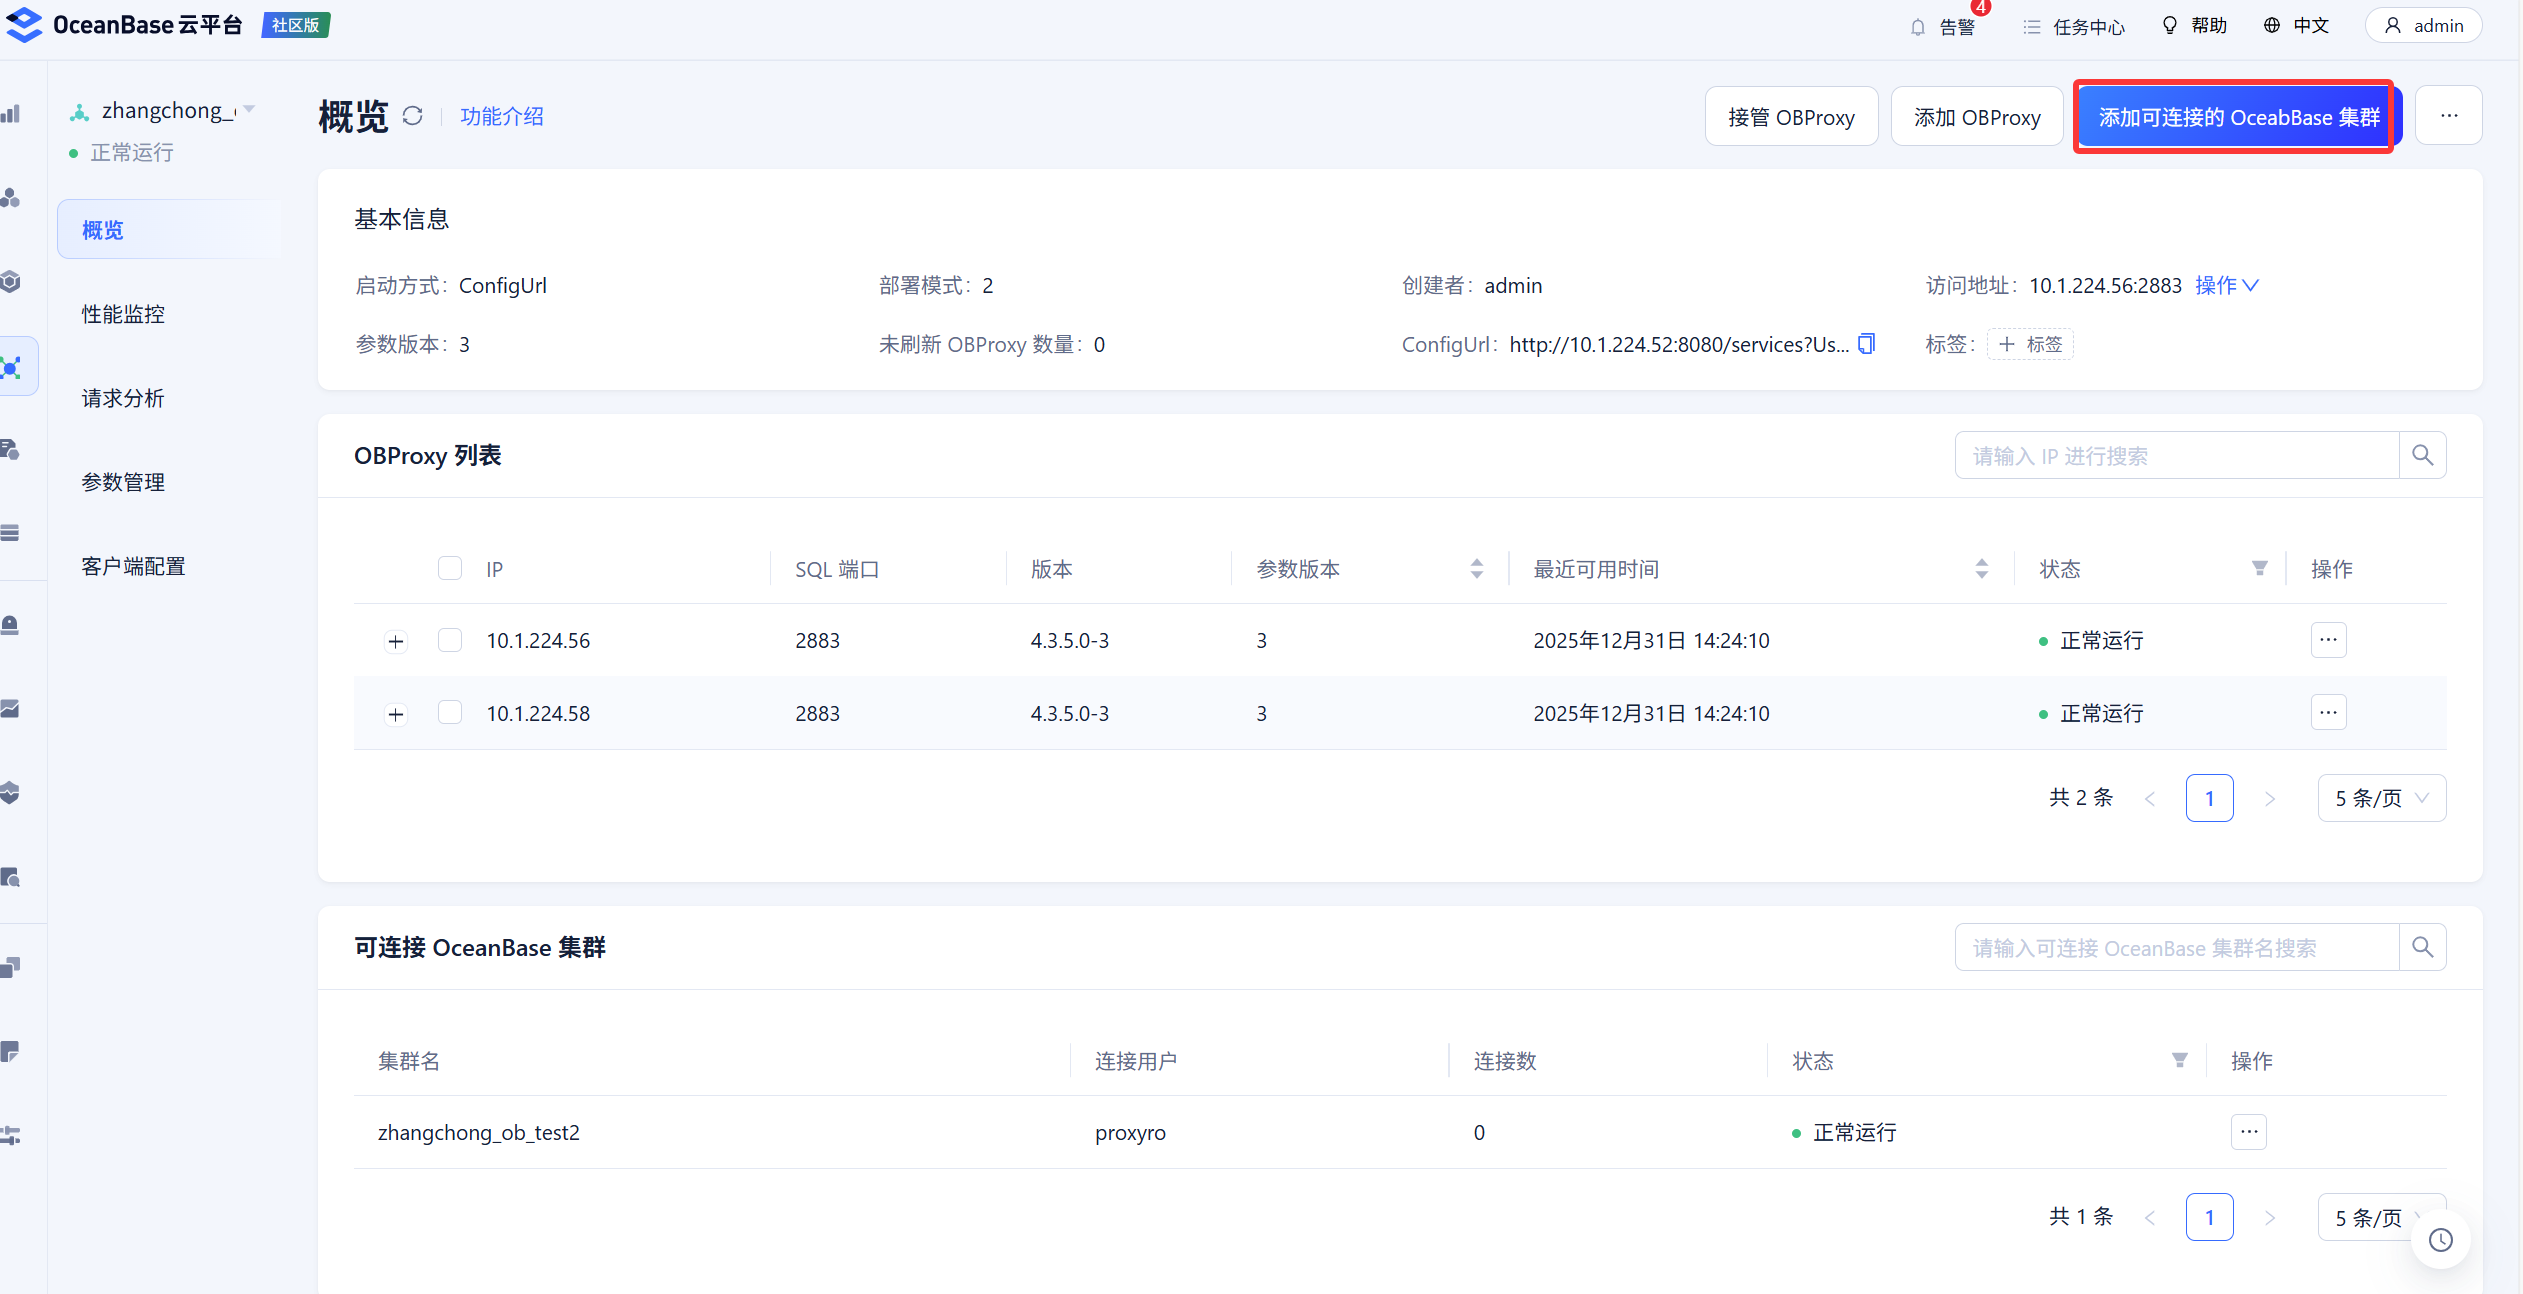Click OBProxy IP search magnifier icon
This screenshot has width=2523, height=1294.
[x=2422, y=456]
